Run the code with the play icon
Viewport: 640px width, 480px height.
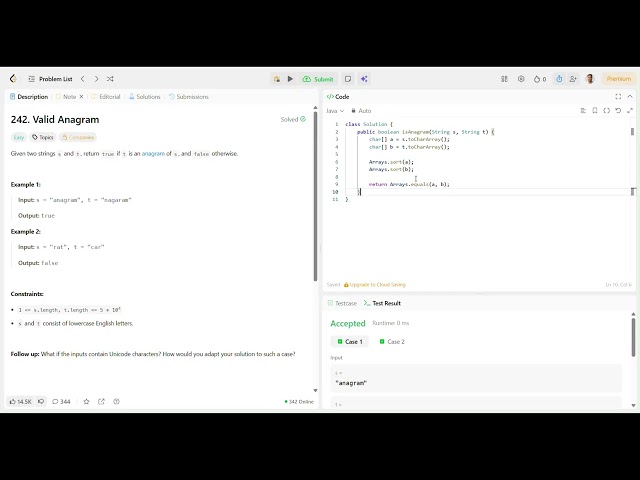(290, 79)
